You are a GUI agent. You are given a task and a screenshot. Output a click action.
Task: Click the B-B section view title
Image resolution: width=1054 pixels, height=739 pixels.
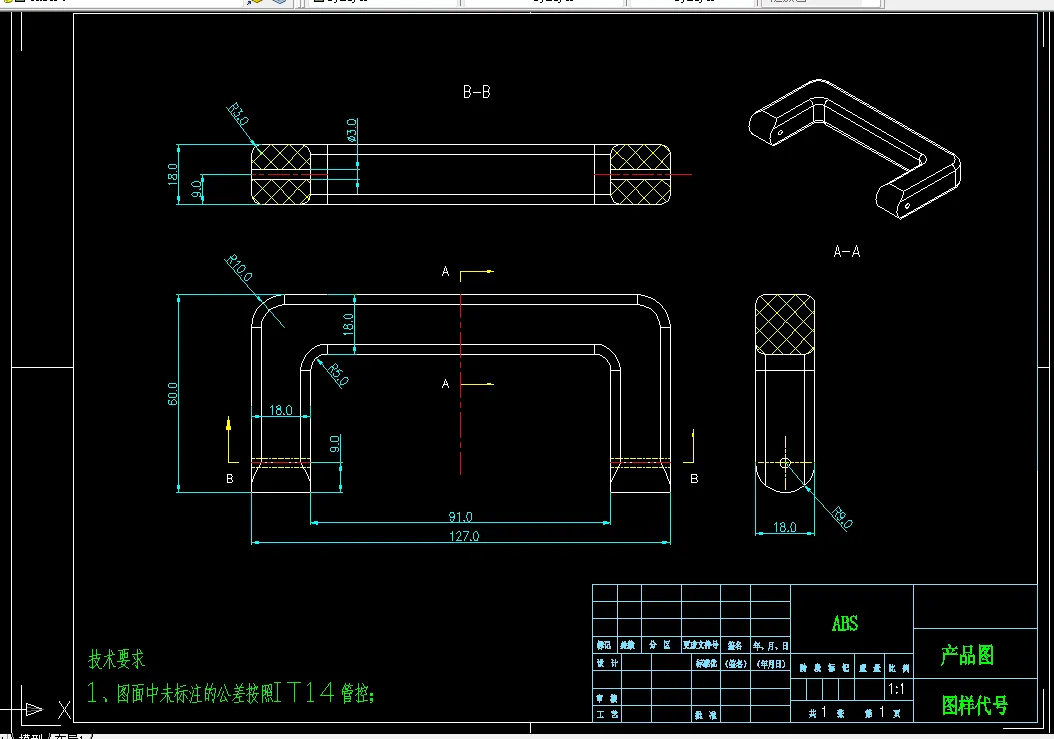477,92
